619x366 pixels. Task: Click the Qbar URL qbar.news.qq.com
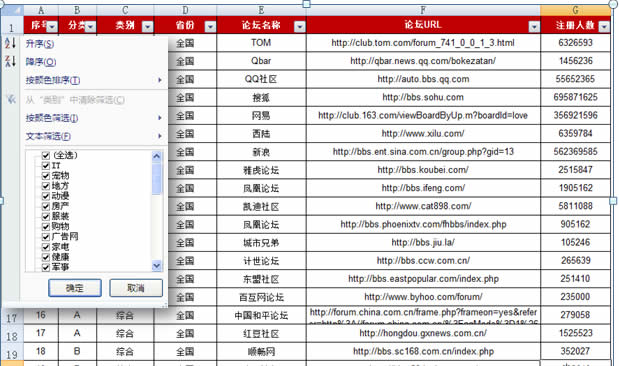point(423,61)
